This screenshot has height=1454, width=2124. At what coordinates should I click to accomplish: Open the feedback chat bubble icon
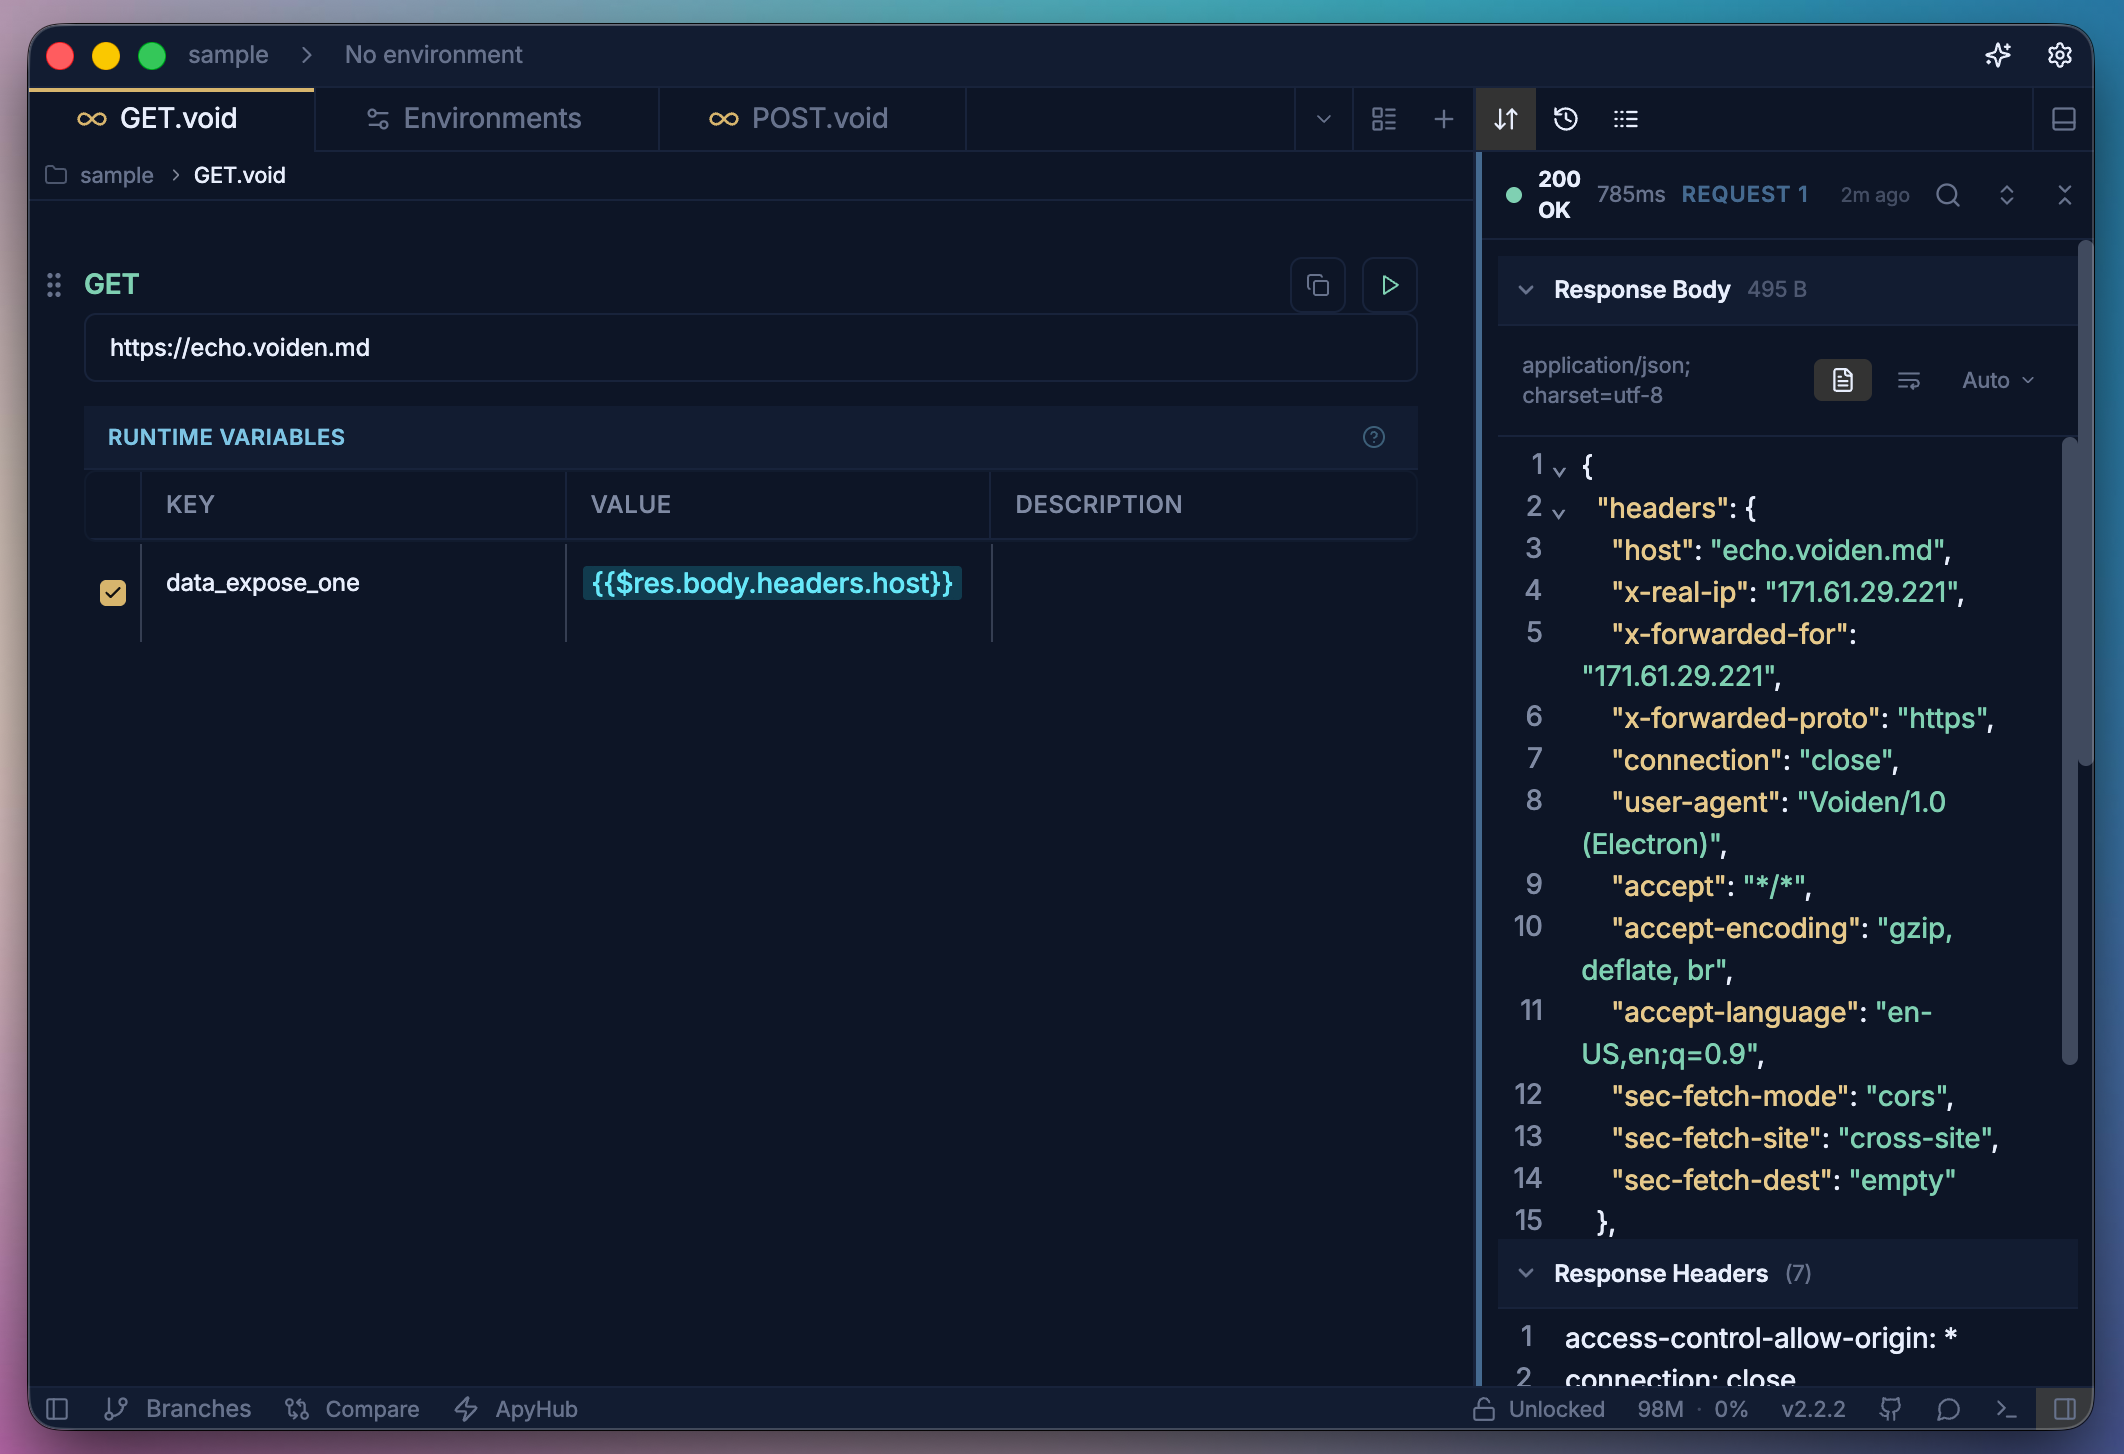click(1948, 1409)
